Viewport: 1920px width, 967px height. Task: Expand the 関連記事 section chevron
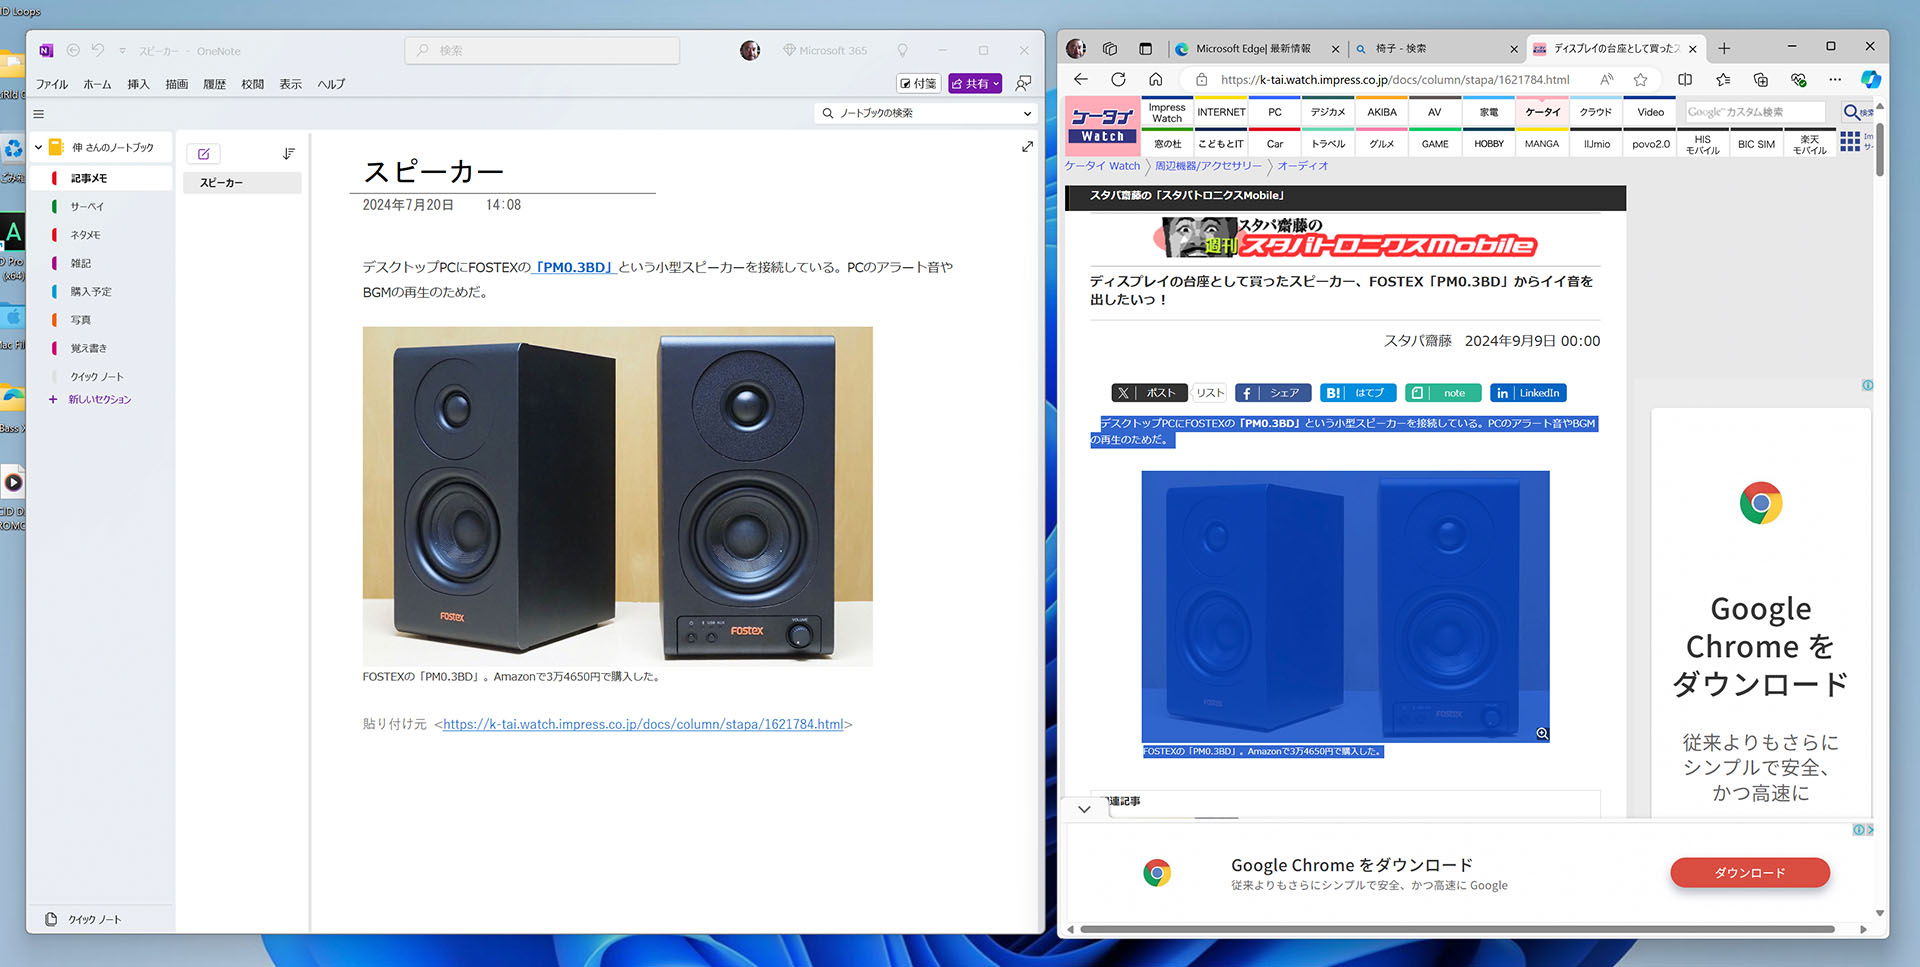(x=1084, y=809)
